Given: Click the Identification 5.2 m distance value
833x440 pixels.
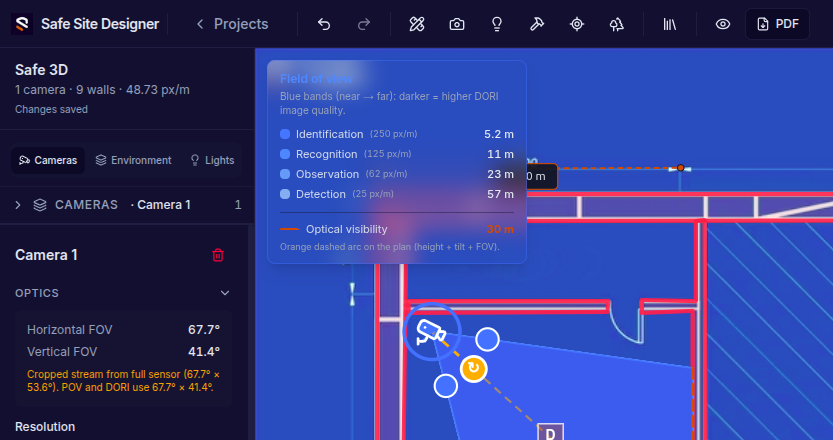Looking at the screenshot, I should pyautogui.click(x=499, y=134).
